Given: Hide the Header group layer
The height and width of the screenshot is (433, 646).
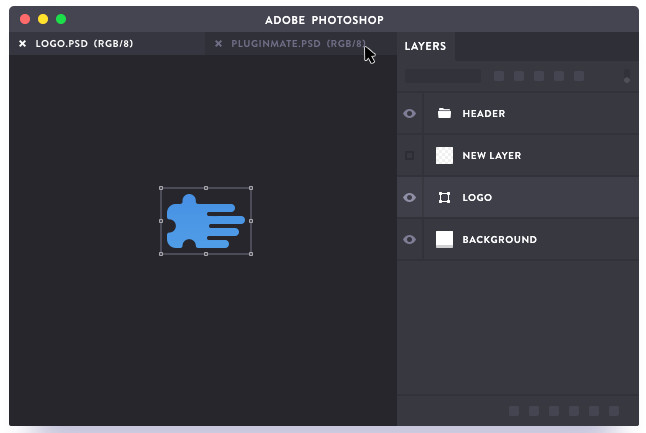Looking at the screenshot, I should click(x=409, y=113).
